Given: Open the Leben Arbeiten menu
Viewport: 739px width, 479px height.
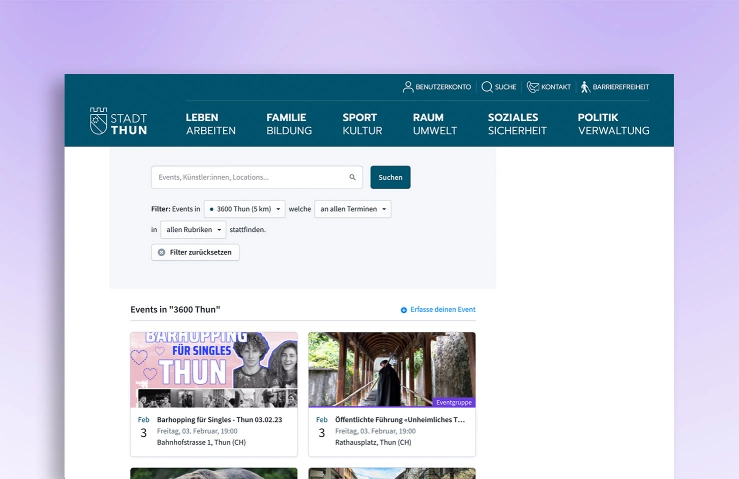Looking at the screenshot, I should point(211,124).
